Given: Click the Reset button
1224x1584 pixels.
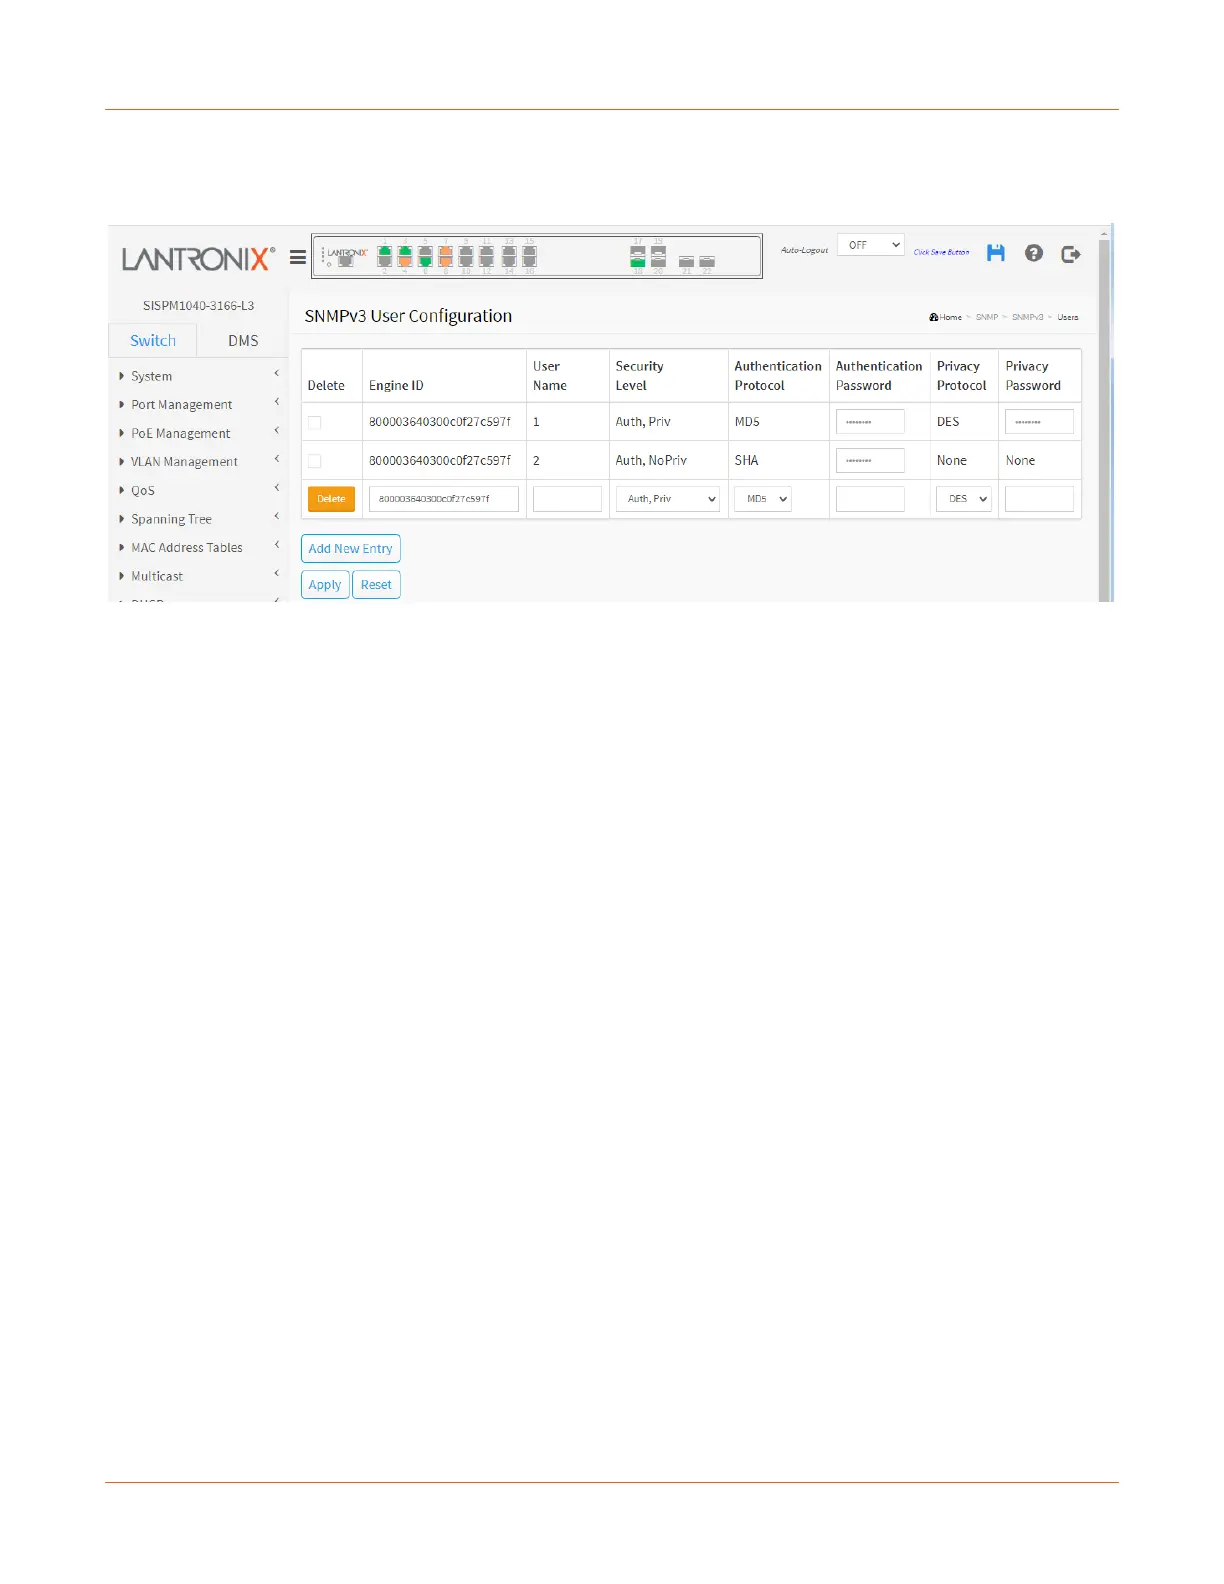Looking at the screenshot, I should pos(376,585).
